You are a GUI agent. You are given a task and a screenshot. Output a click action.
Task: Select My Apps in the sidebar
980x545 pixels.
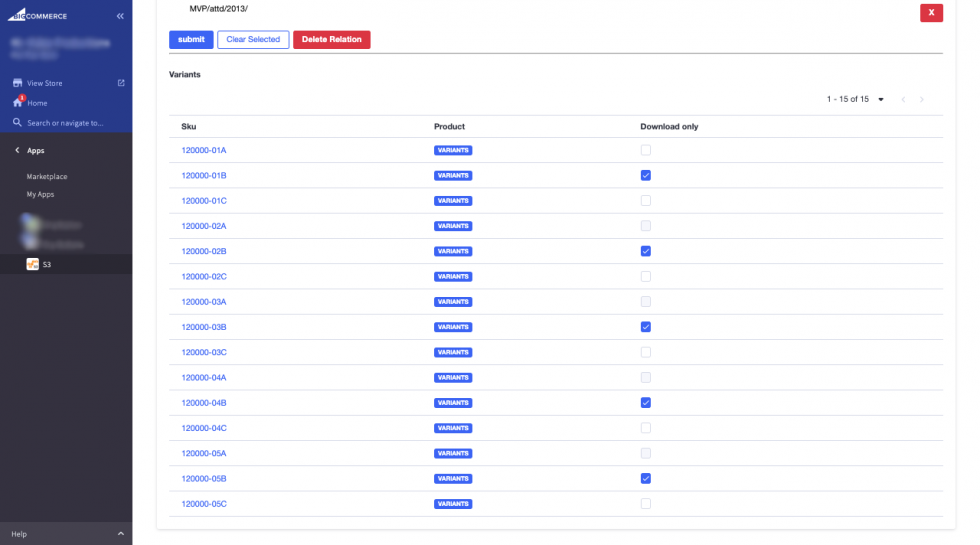[40, 194]
